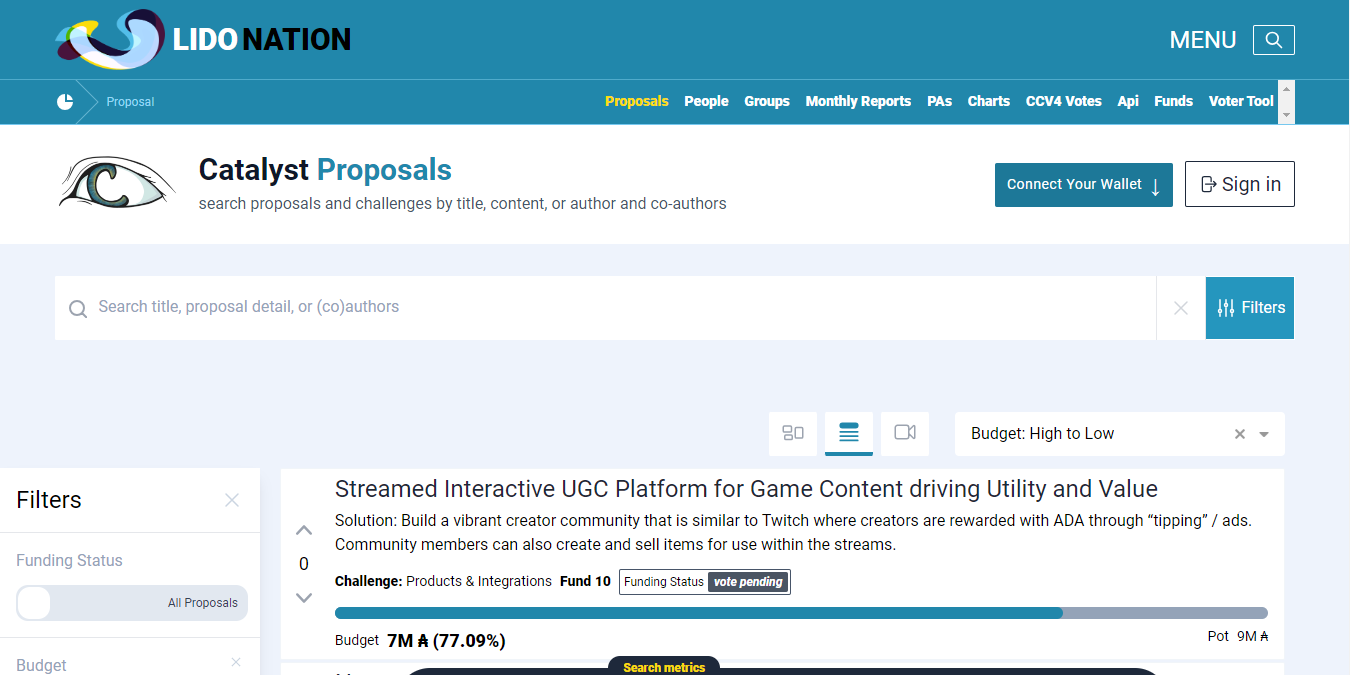The height and width of the screenshot is (675, 1350).
Task: Open the Budget: High to Low sort box
Action: click(1120, 434)
